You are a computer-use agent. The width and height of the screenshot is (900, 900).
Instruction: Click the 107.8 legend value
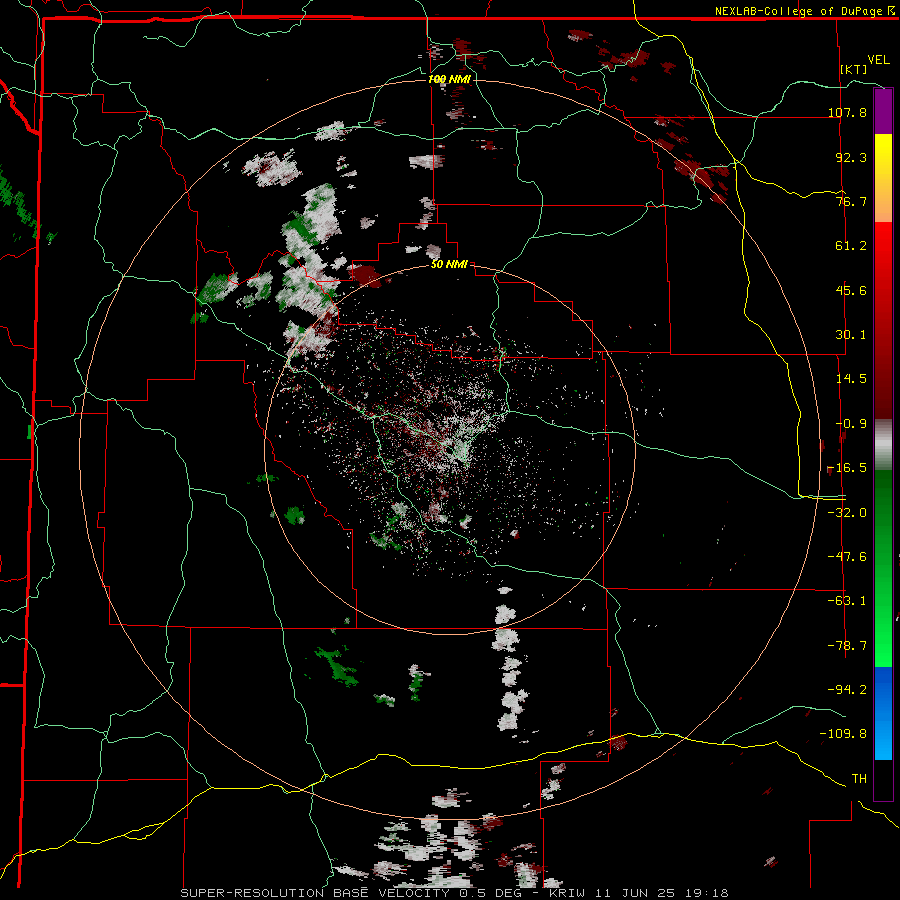(847, 112)
